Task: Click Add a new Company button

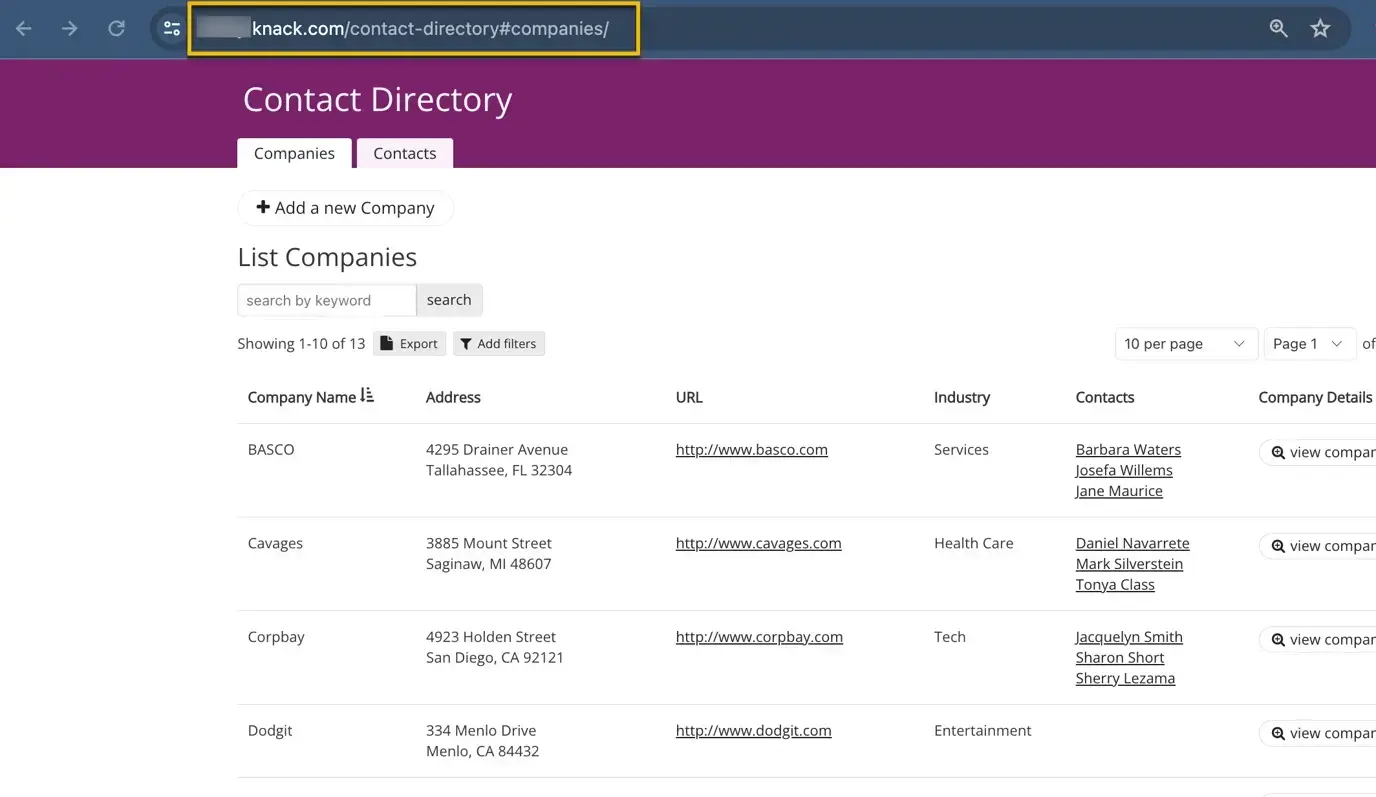Action: pos(345,208)
